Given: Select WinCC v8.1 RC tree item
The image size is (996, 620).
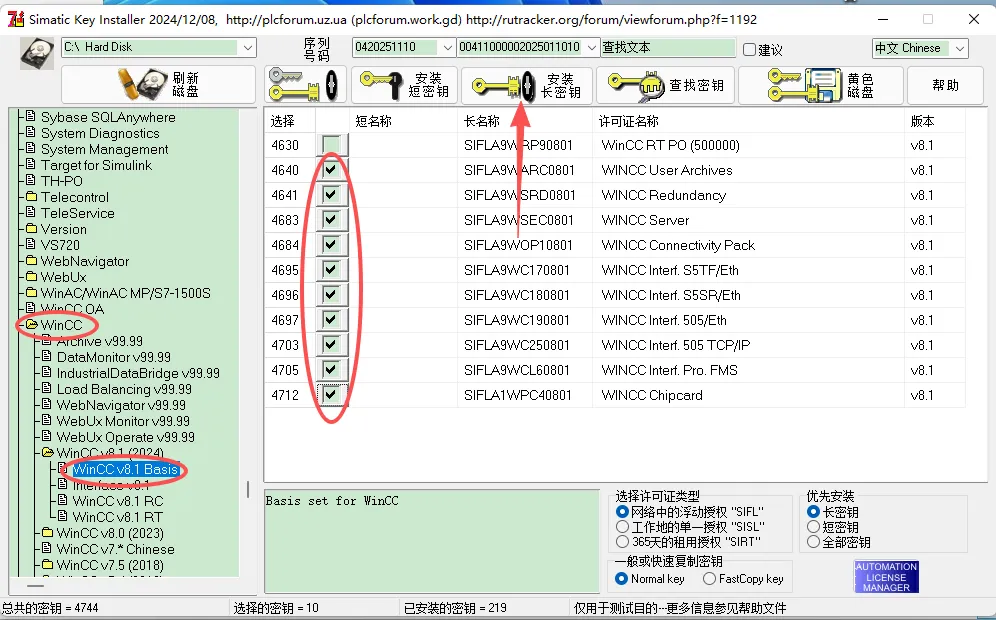Looking at the screenshot, I should point(118,501).
